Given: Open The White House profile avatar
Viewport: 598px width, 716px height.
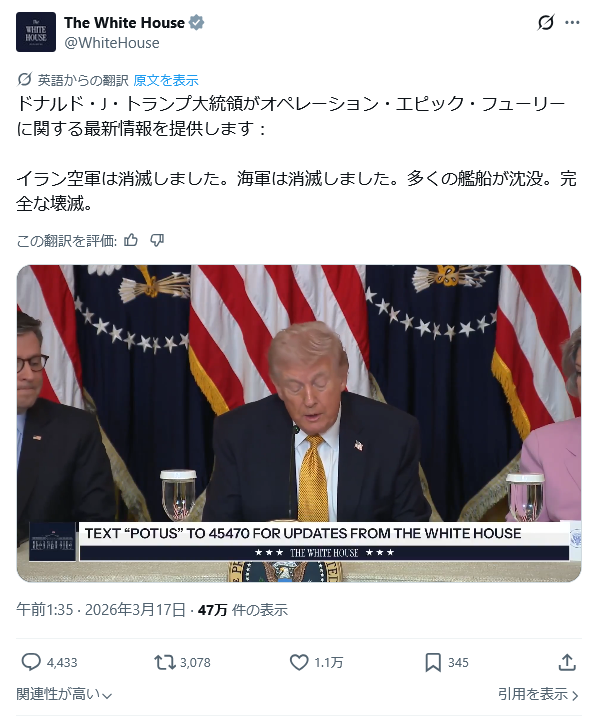Looking at the screenshot, I should [x=36, y=32].
